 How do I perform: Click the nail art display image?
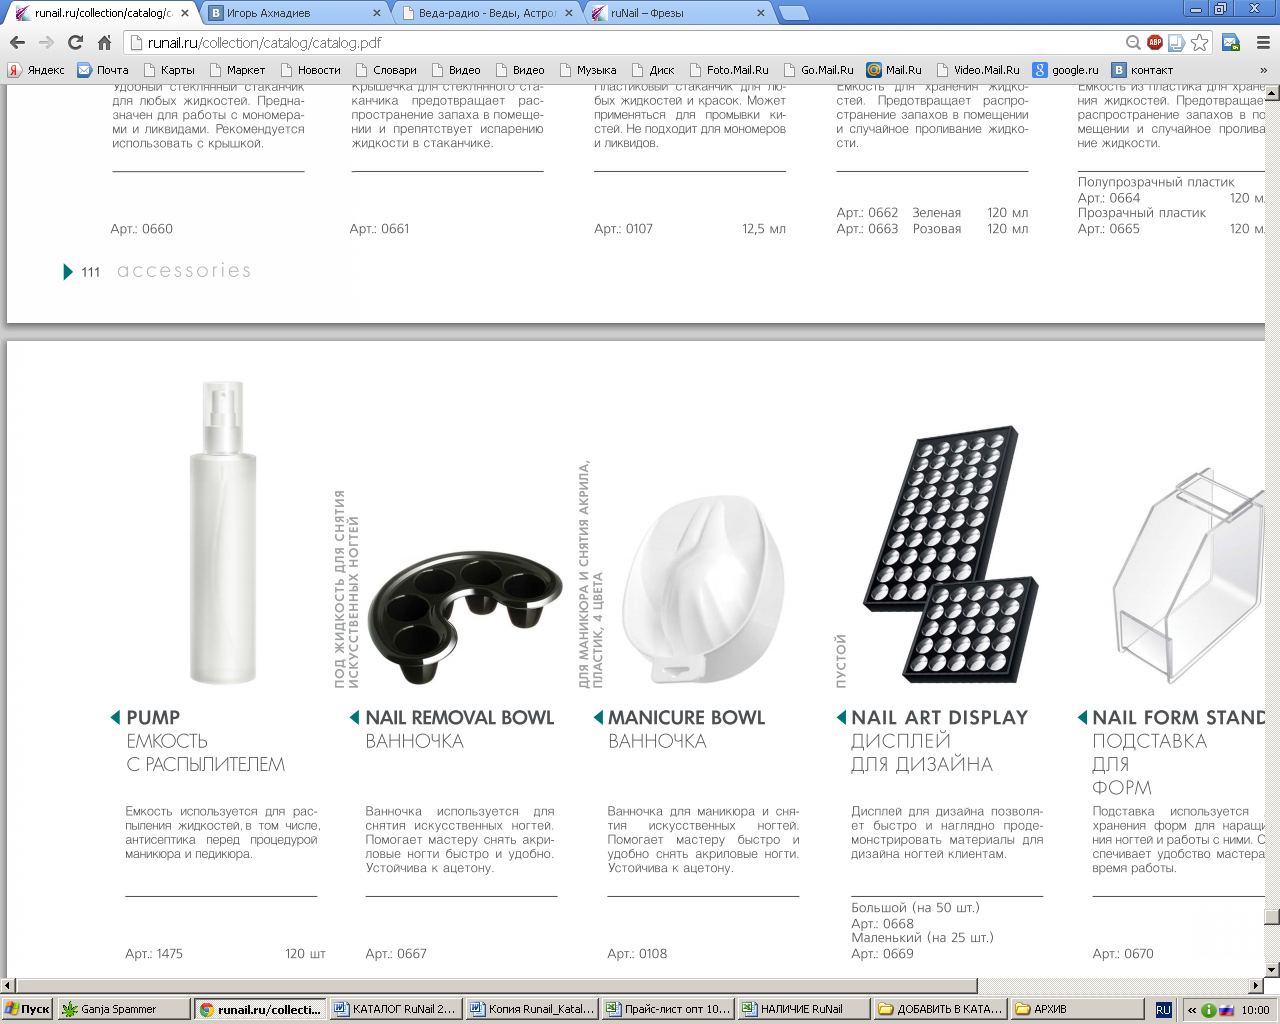[951, 555]
